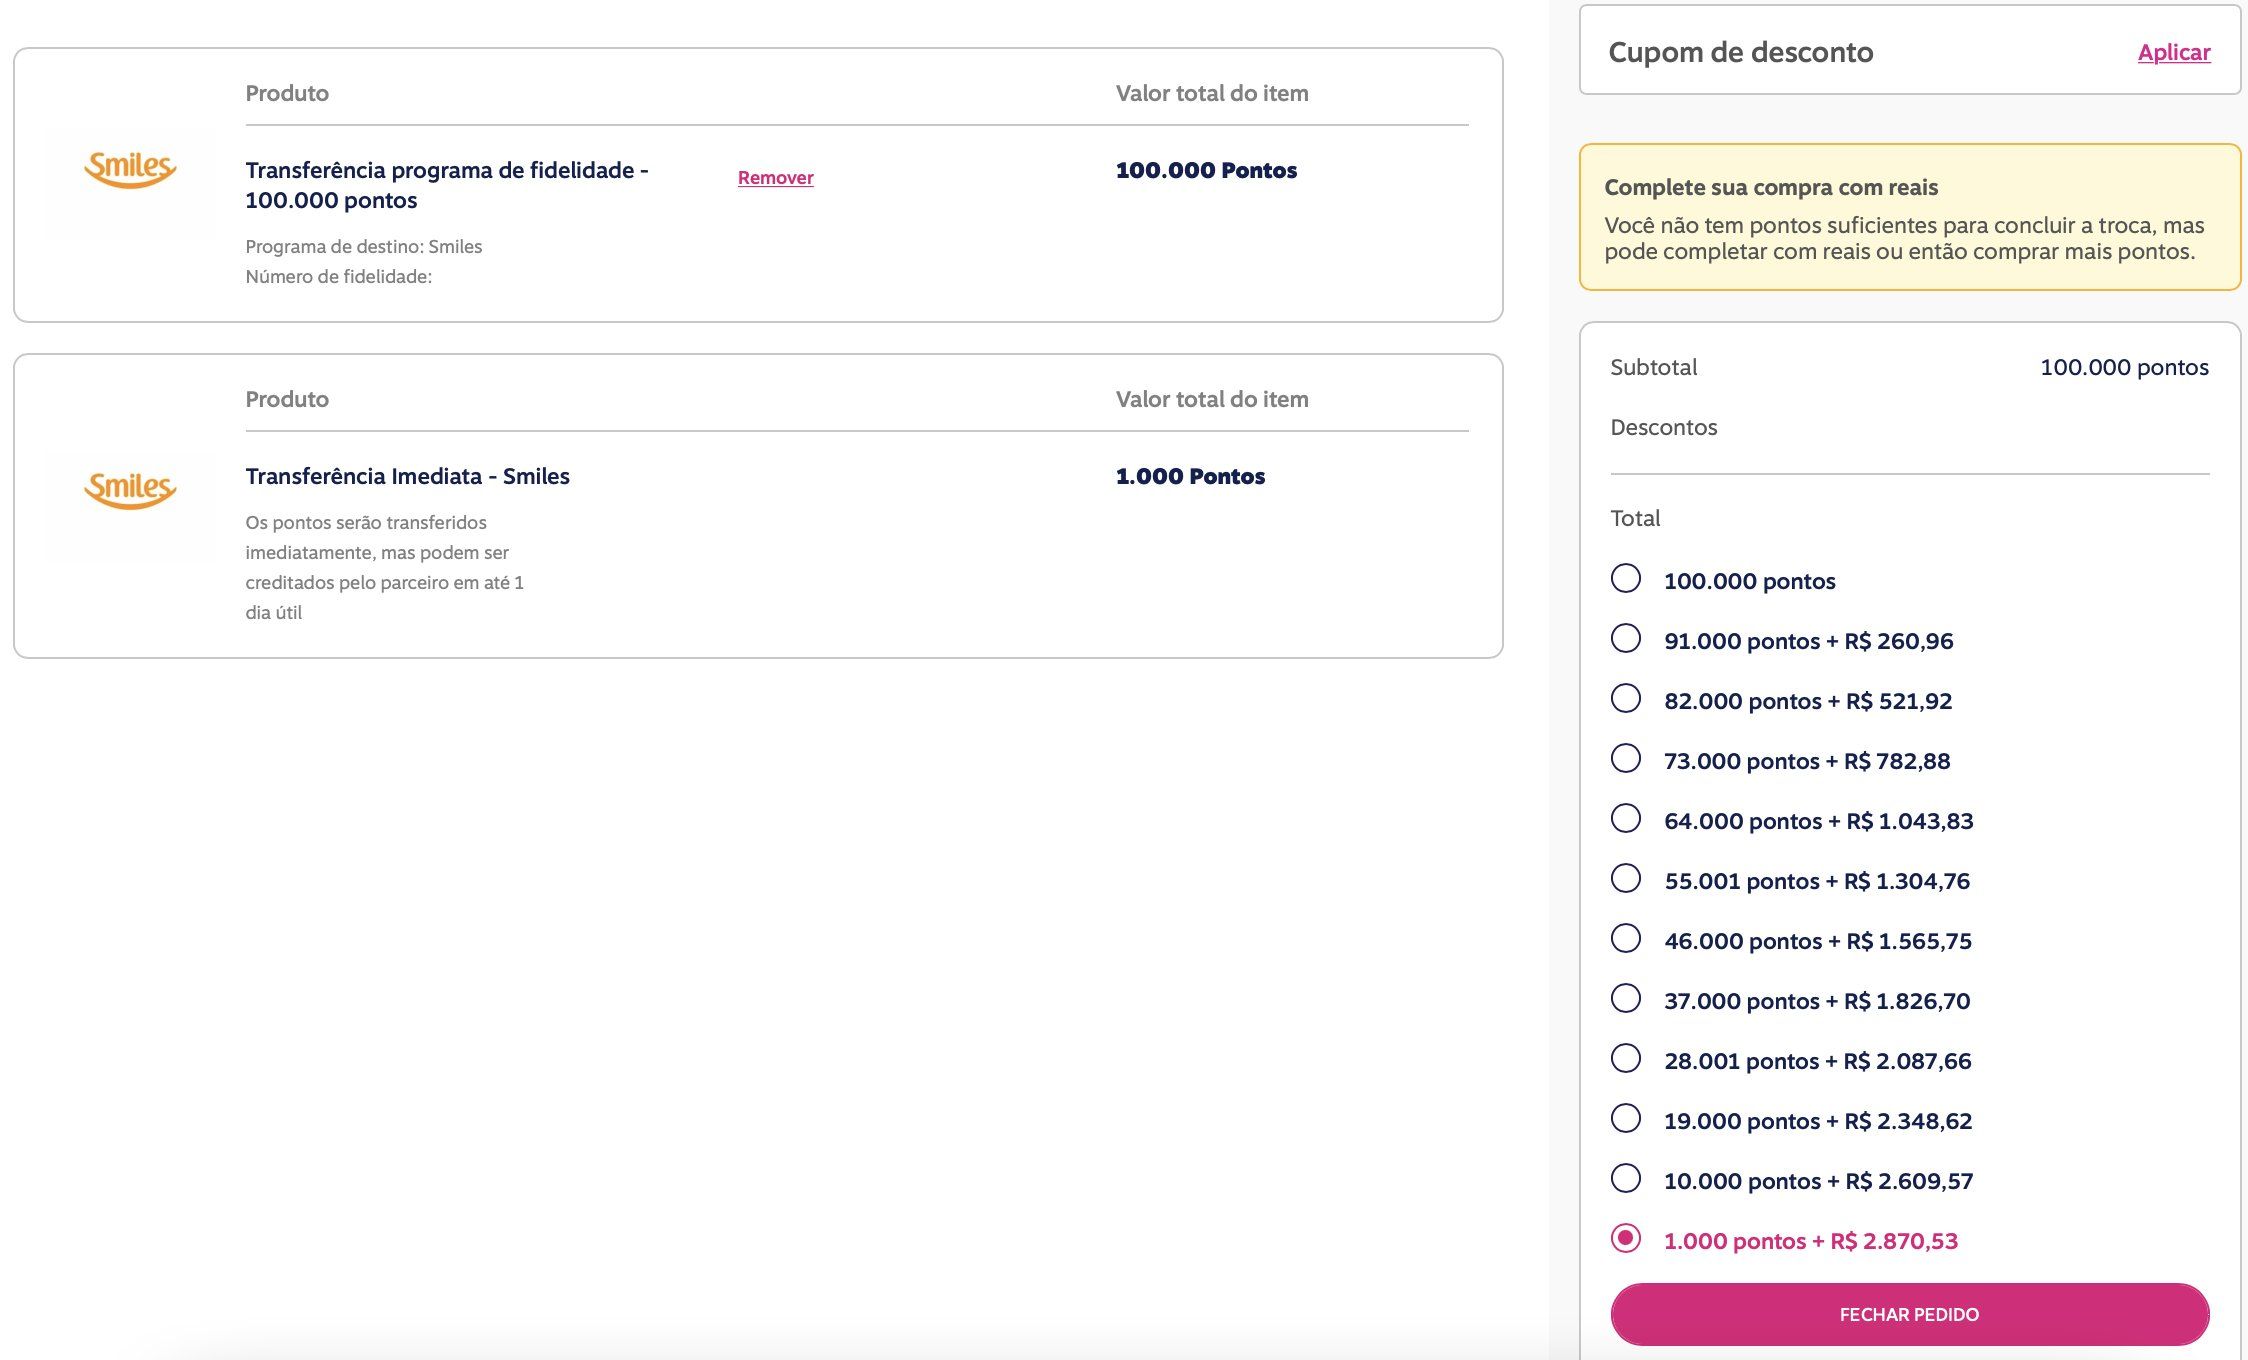This screenshot has height=1360, width=2248.
Task: Apply a discount coupon via Aplicar
Action: [x=2174, y=52]
